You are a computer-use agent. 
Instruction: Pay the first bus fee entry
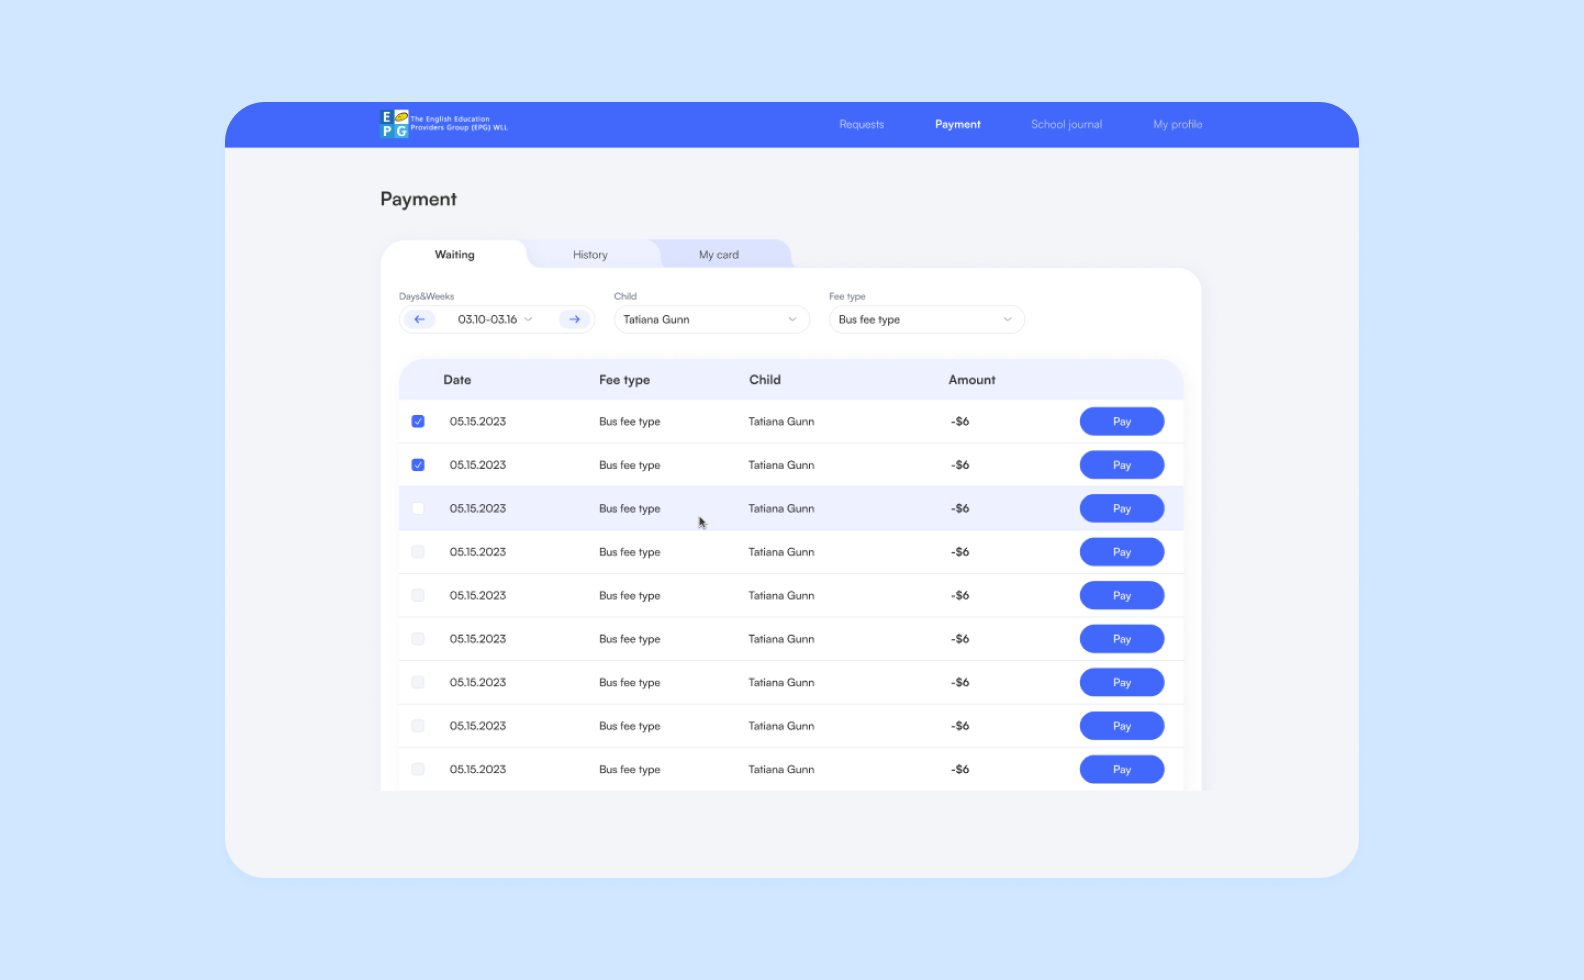pyautogui.click(x=1122, y=421)
